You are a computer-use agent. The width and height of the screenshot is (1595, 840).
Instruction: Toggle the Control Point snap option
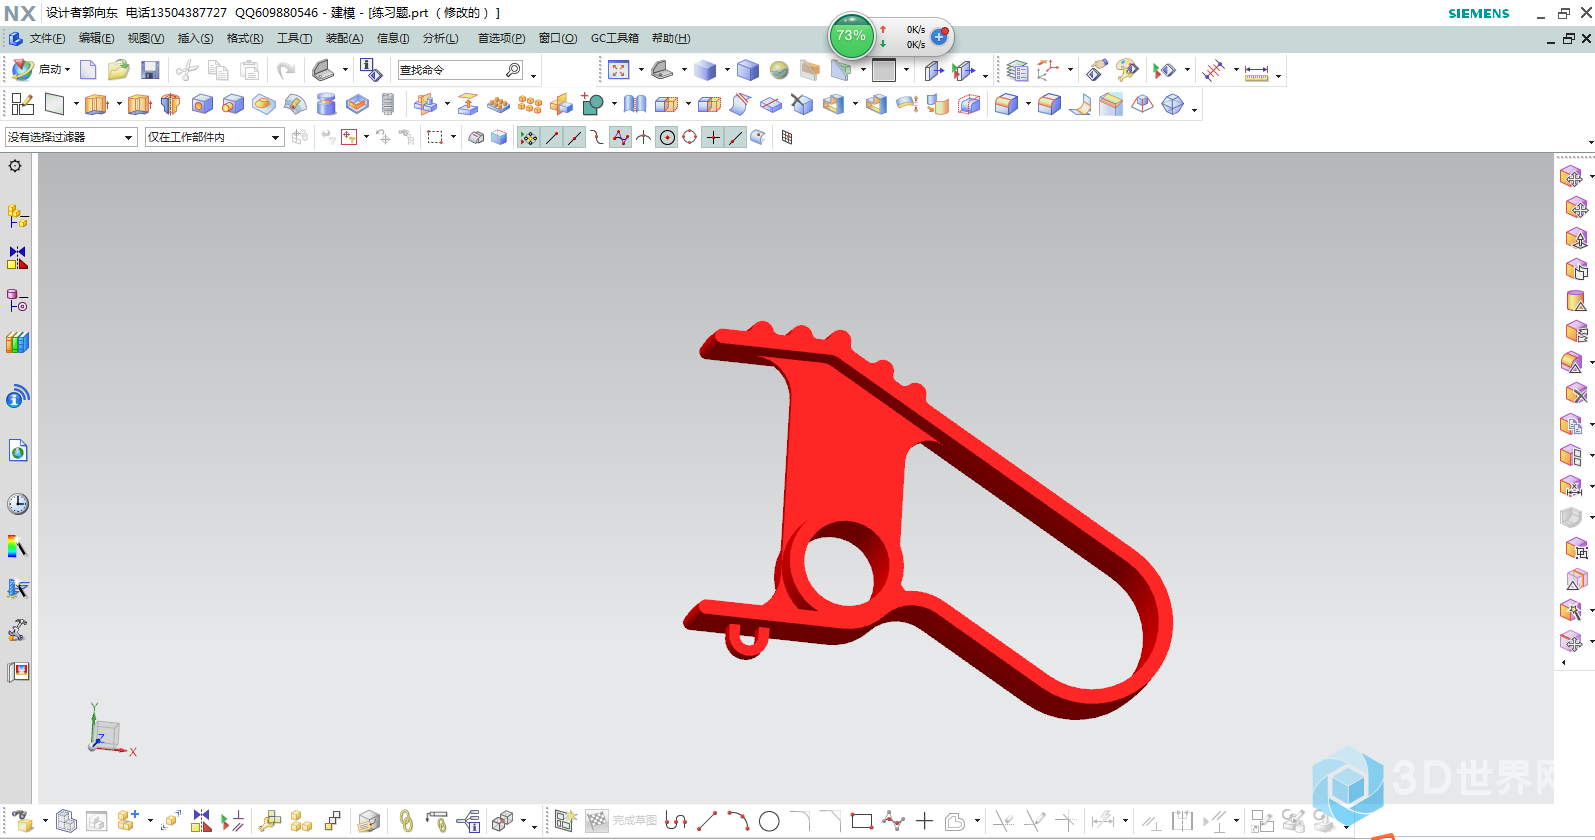598,137
